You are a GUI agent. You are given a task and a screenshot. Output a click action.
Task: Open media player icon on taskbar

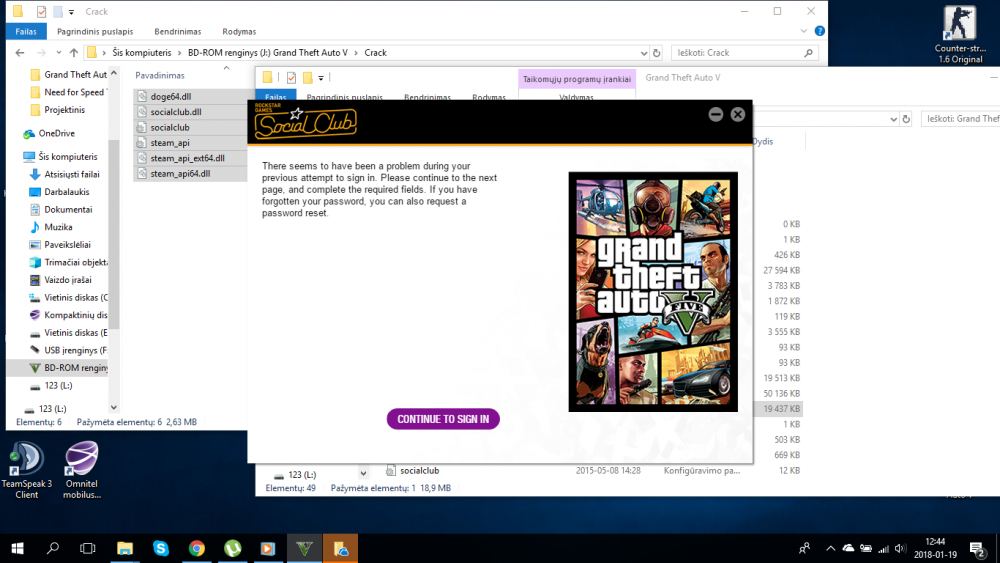coord(268,548)
